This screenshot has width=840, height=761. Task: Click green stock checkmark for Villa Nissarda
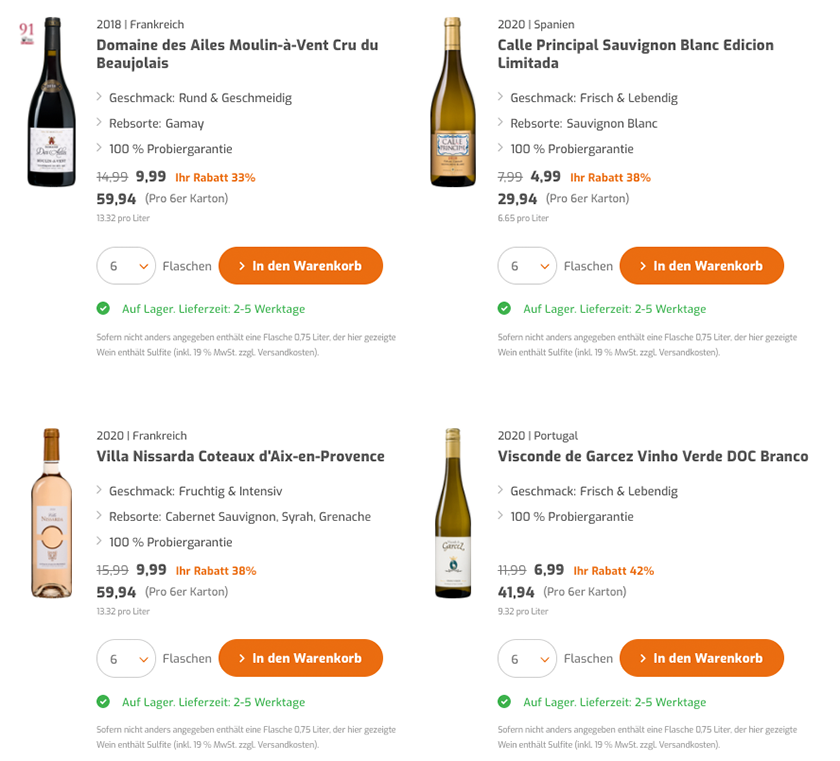pos(103,702)
